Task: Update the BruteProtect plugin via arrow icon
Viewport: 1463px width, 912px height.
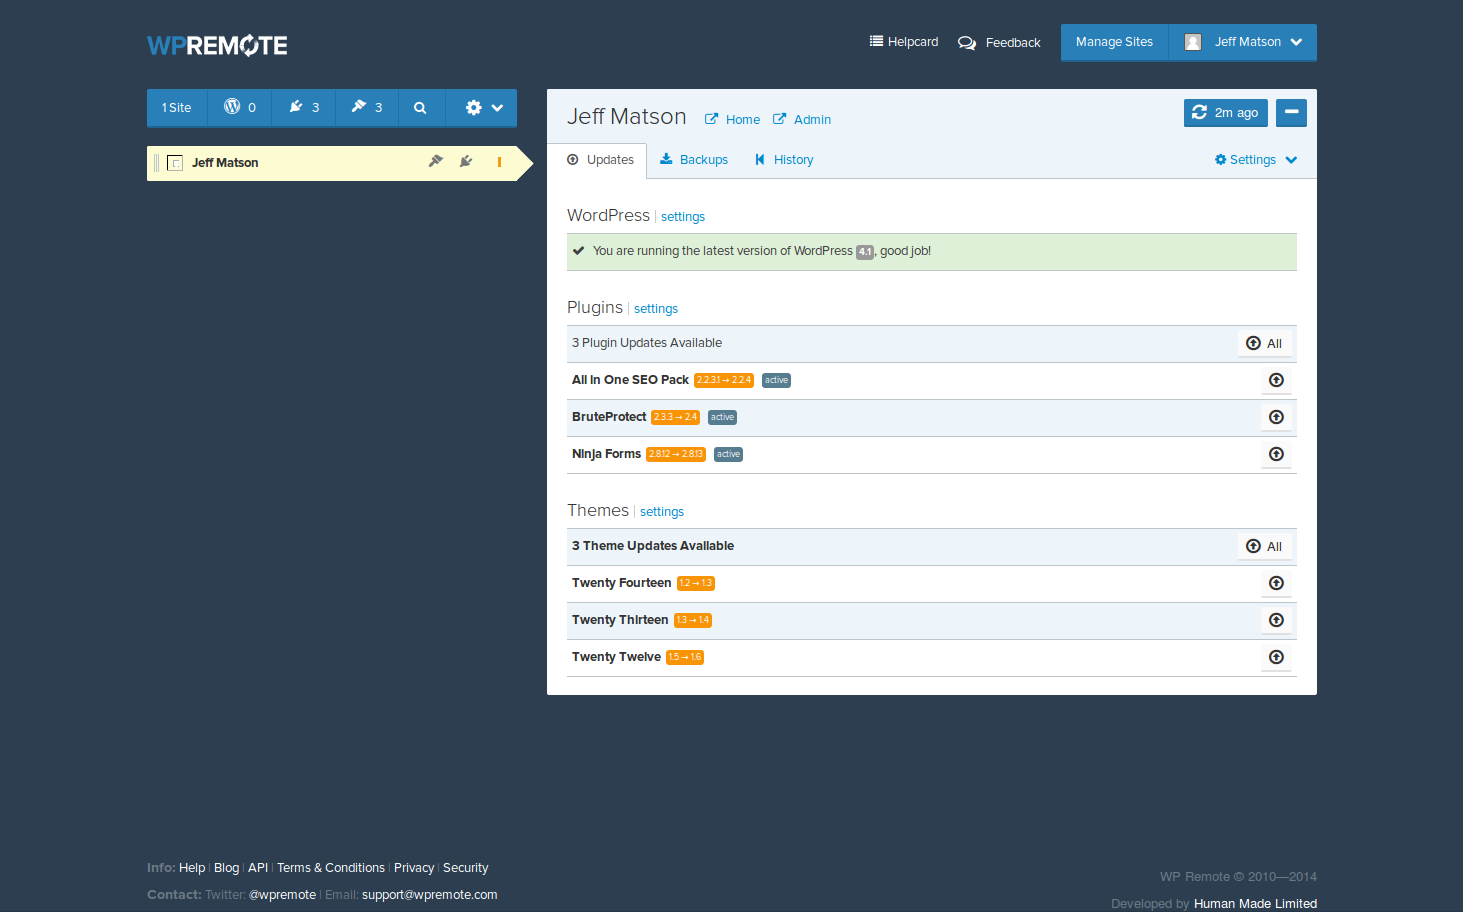Action: (x=1276, y=417)
